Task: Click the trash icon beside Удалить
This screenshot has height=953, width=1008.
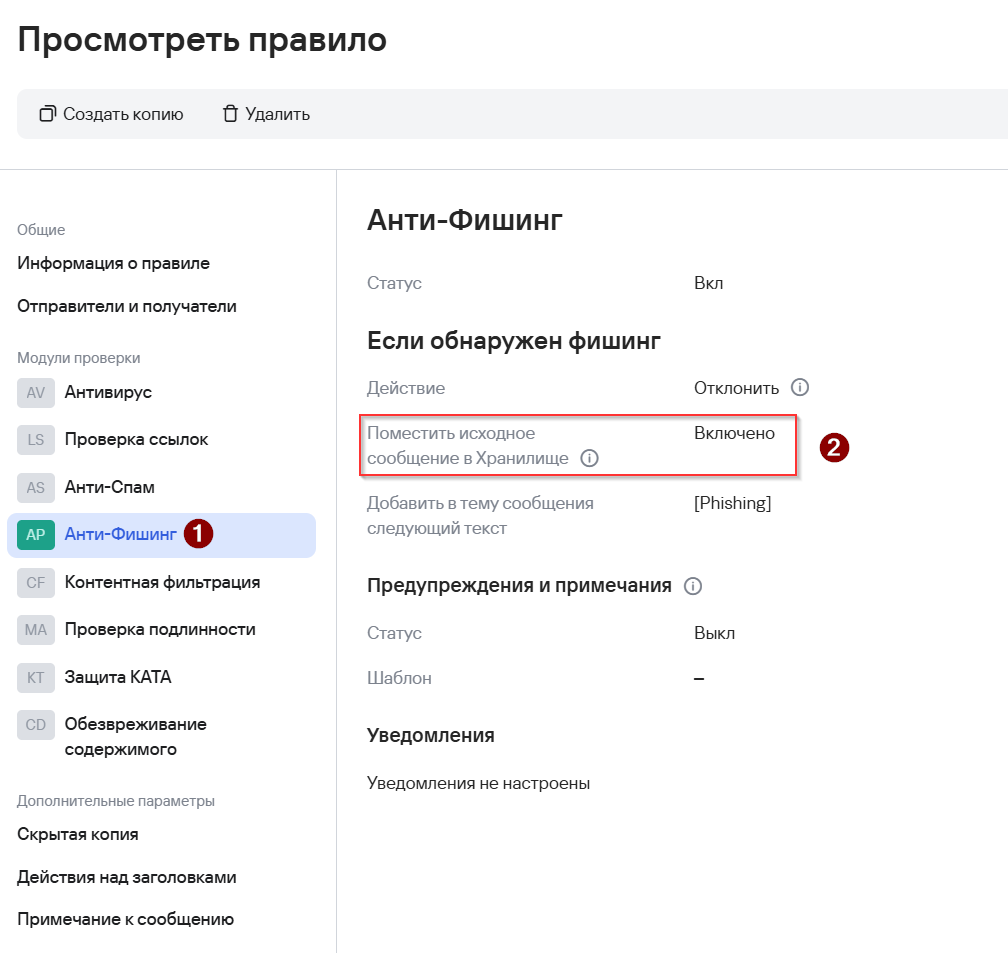Action: (x=230, y=114)
